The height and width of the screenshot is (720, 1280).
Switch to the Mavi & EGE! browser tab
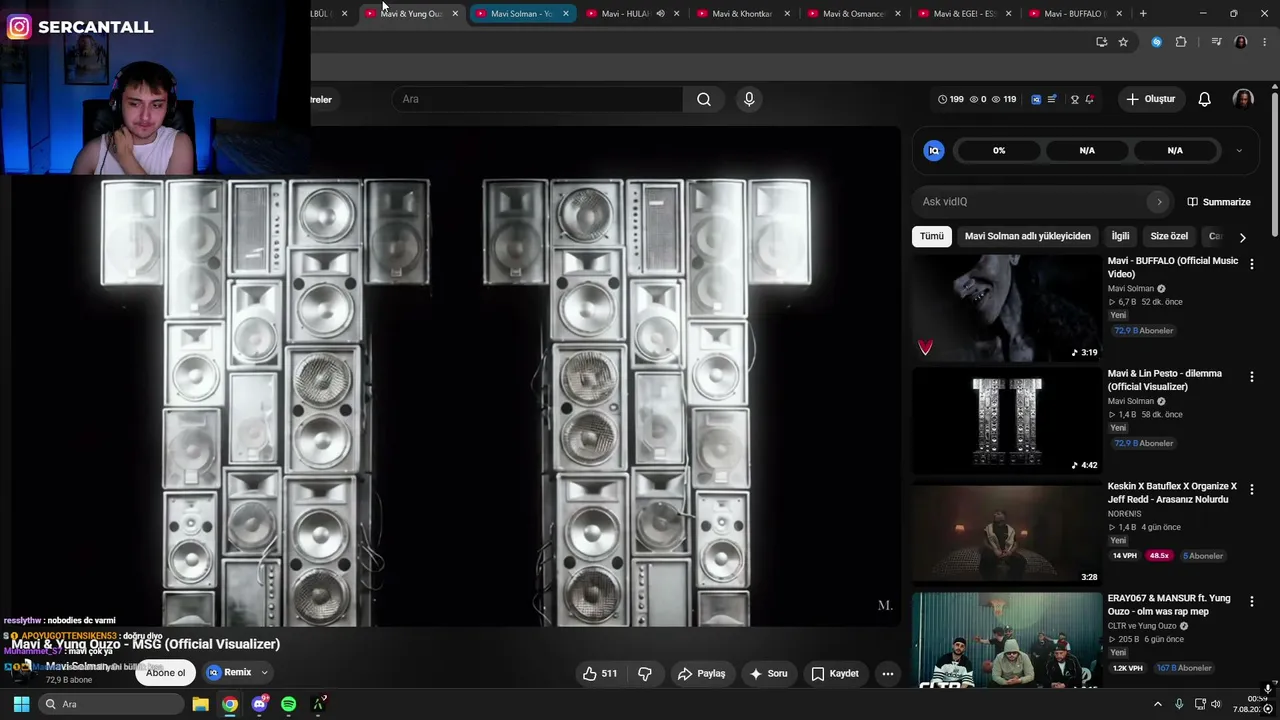964,14
